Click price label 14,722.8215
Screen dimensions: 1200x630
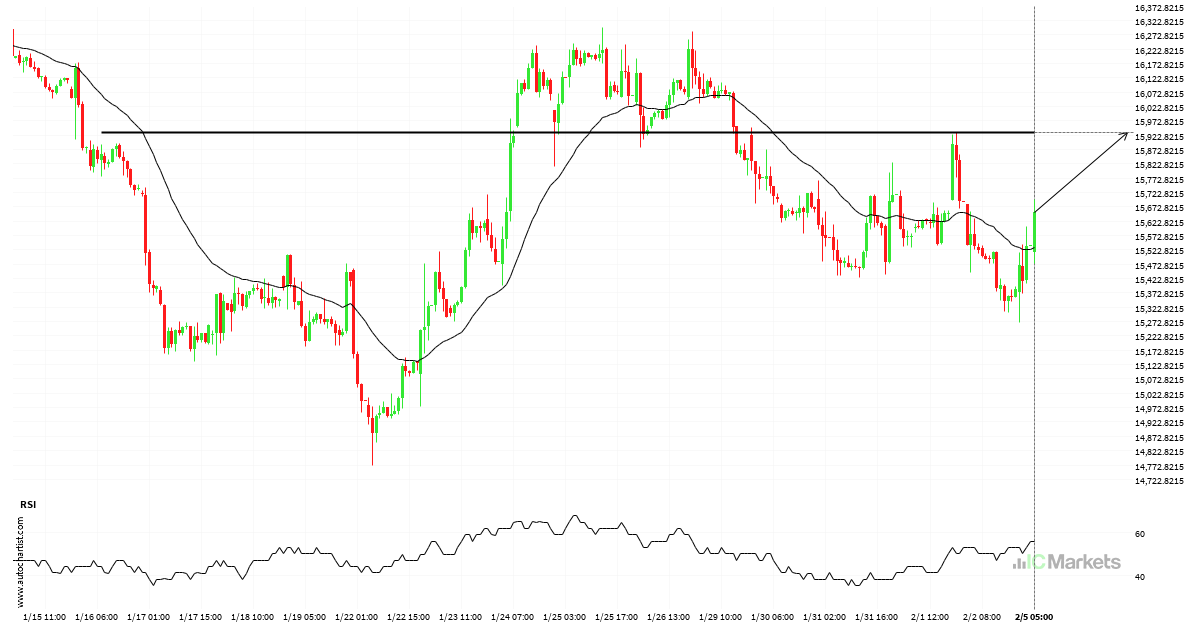click(x=1160, y=481)
